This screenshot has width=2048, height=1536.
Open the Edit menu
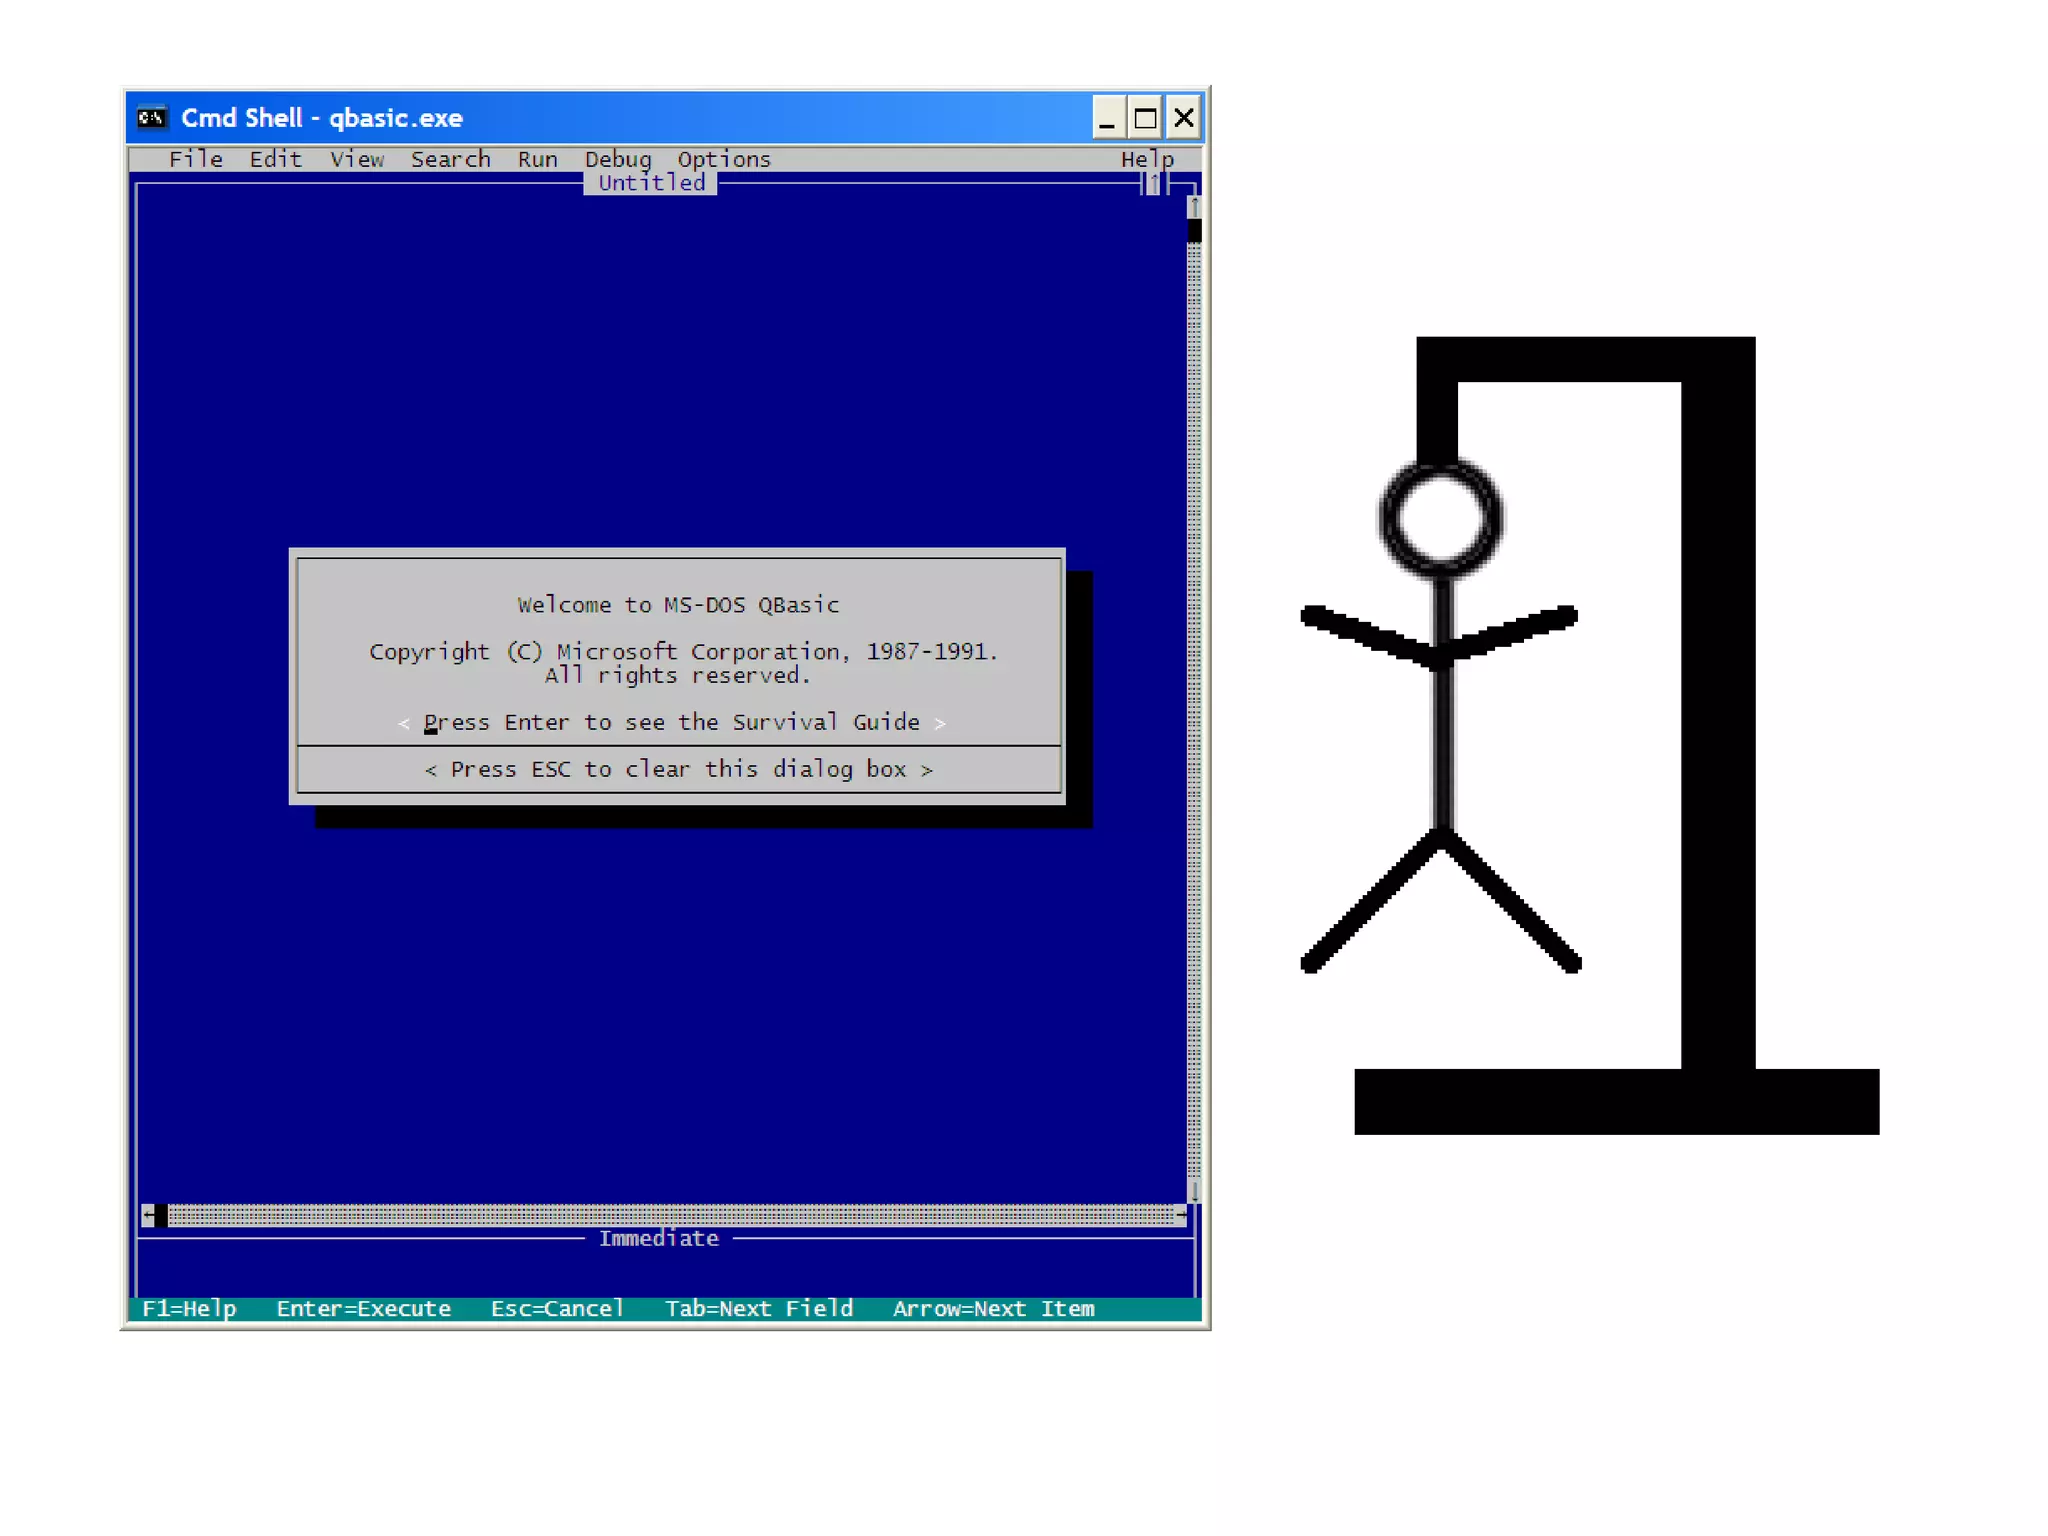point(275,160)
